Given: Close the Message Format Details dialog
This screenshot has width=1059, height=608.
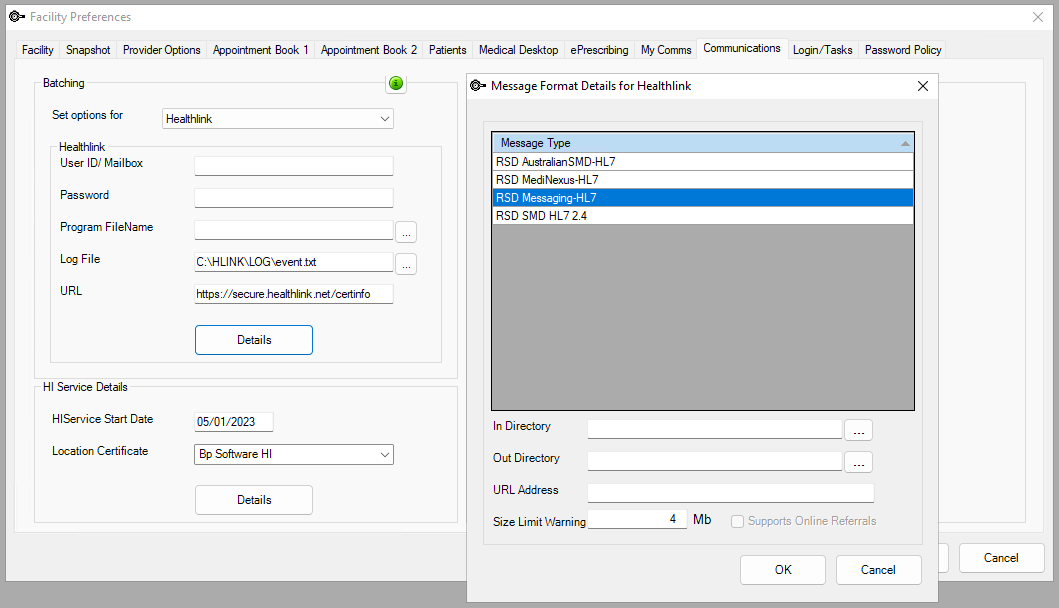Looking at the screenshot, I should click(x=922, y=86).
